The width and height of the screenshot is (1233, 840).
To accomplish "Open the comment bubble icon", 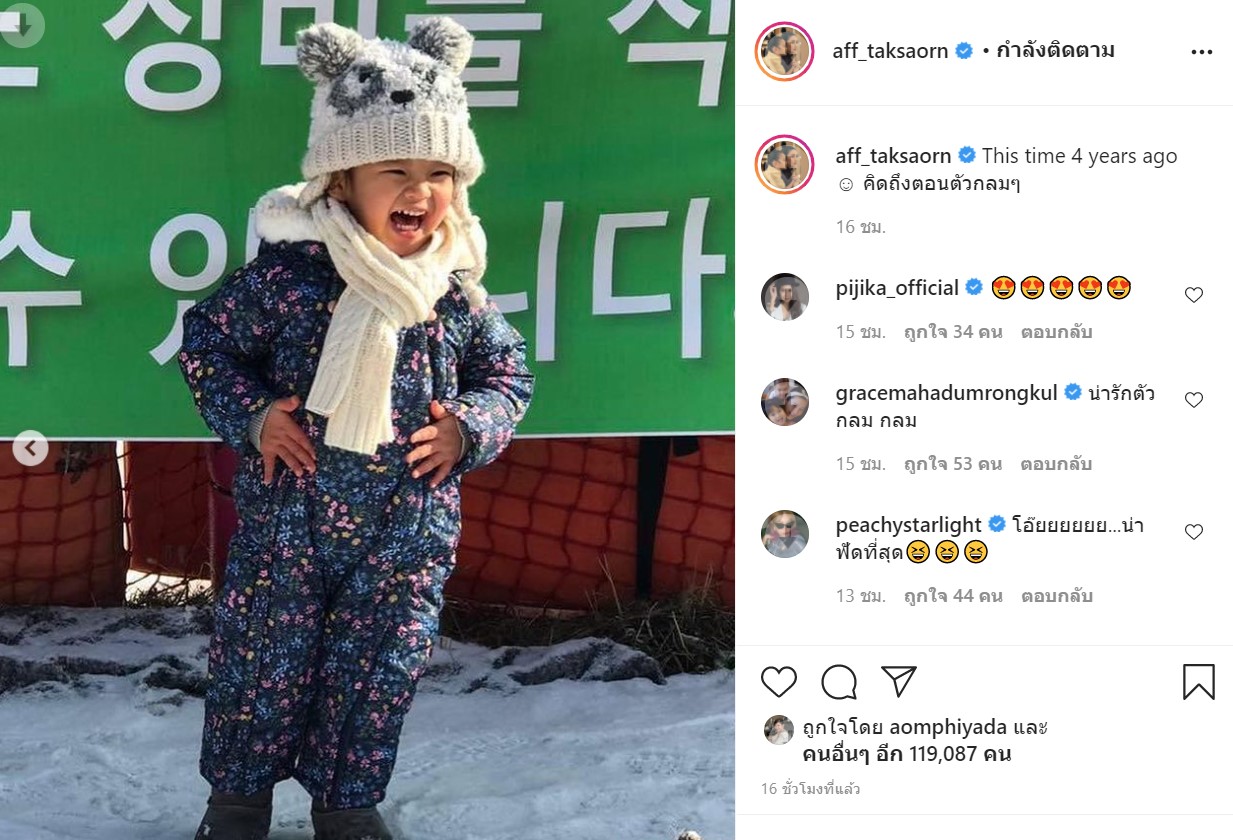I will coord(839,682).
